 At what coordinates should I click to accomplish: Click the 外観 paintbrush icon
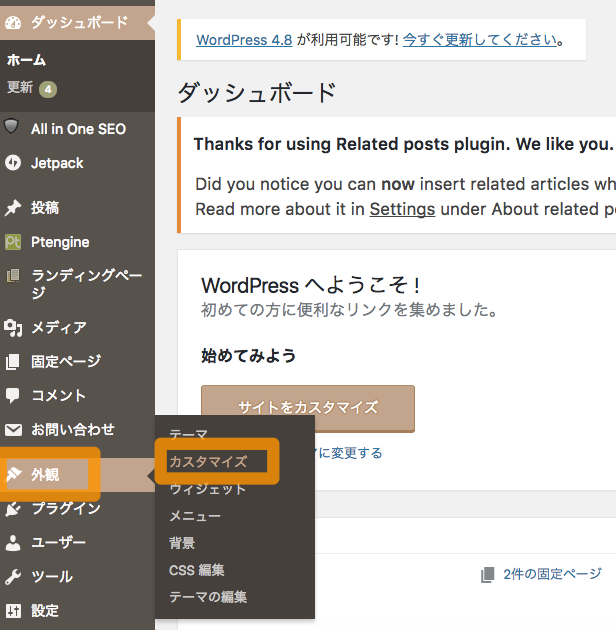(x=13, y=475)
